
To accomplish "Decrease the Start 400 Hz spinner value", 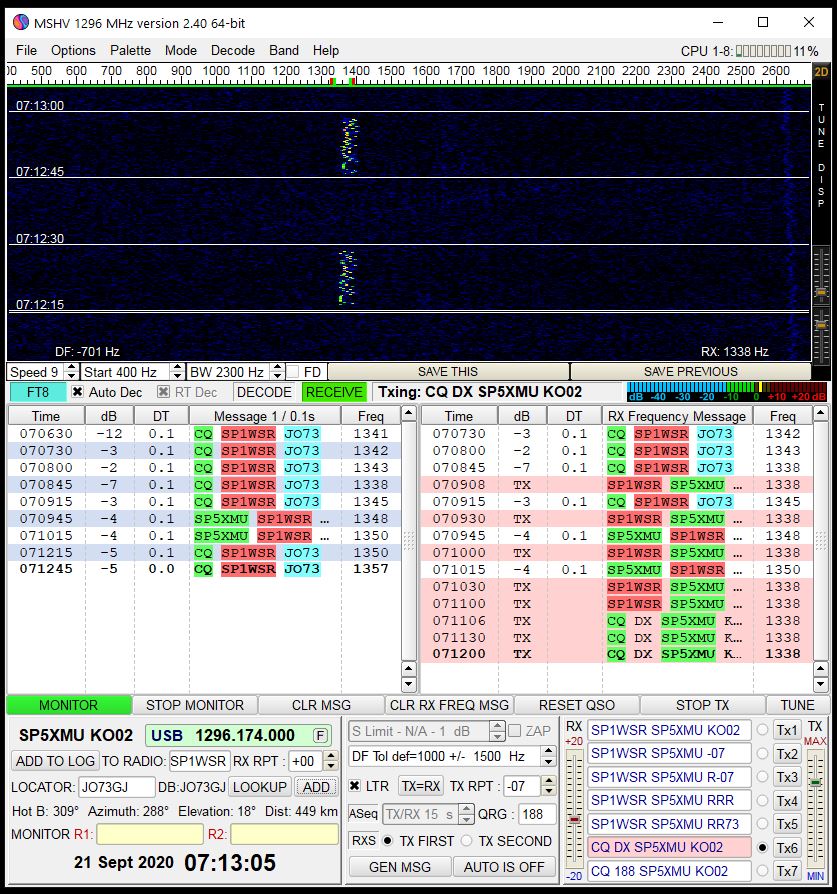I will [177, 376].
